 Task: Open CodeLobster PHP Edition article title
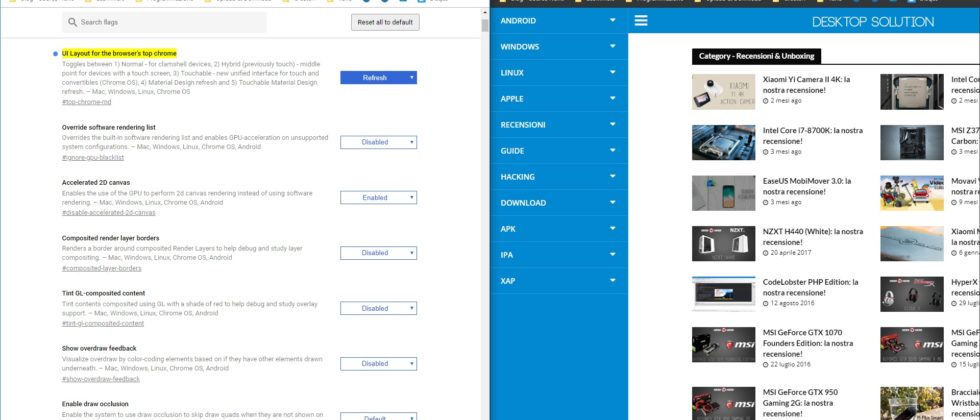tap(811, 288)
